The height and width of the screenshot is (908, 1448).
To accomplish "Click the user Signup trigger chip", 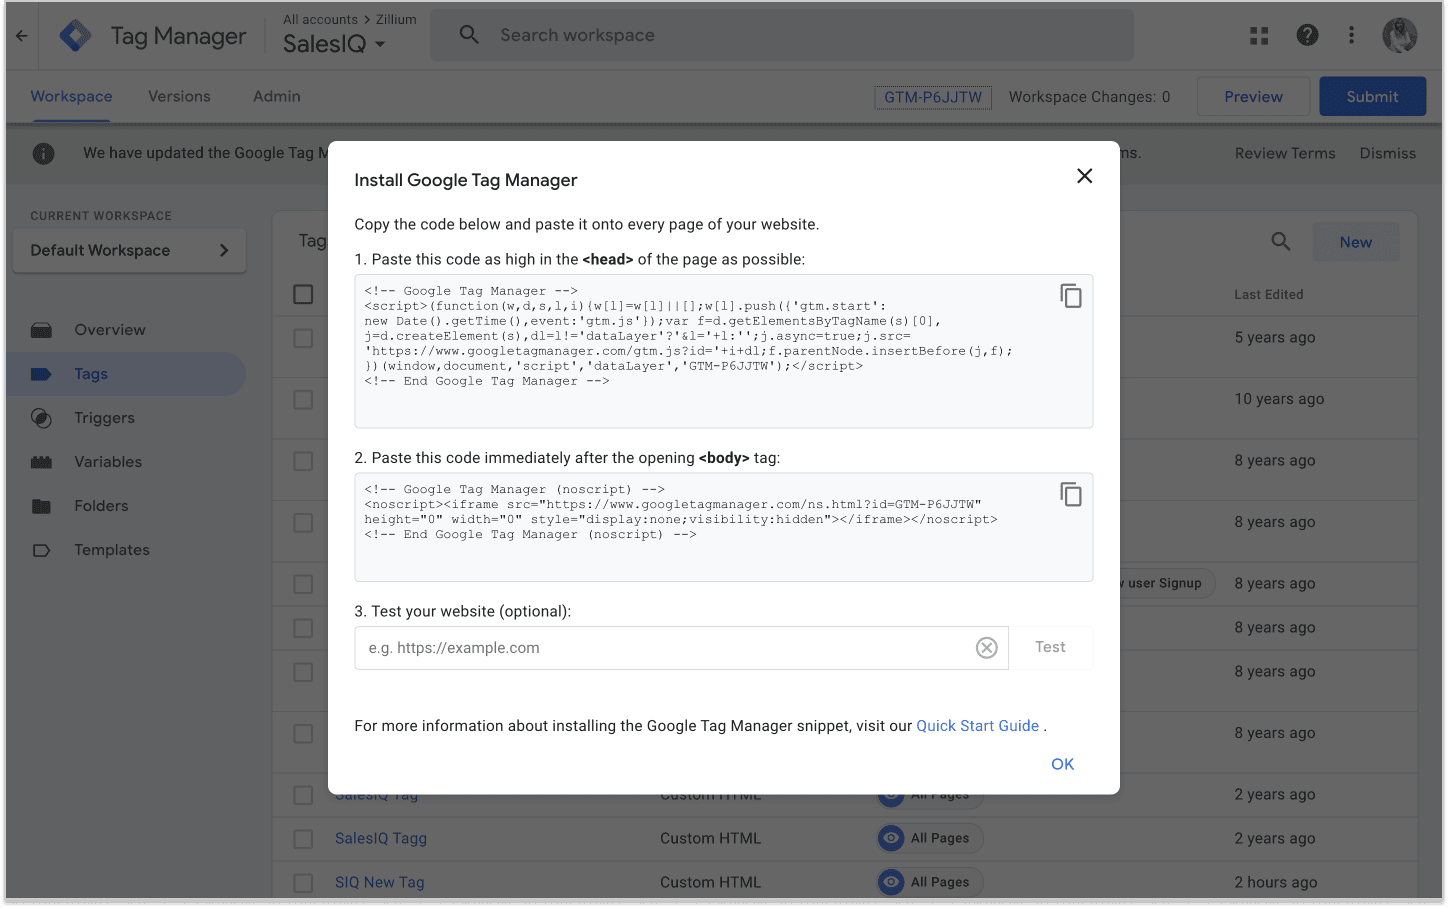I will (1167, 583).
